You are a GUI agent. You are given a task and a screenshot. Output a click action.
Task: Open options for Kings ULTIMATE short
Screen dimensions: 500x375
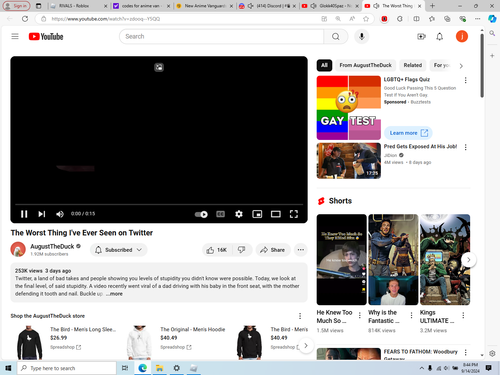click(x=463, y=315)
